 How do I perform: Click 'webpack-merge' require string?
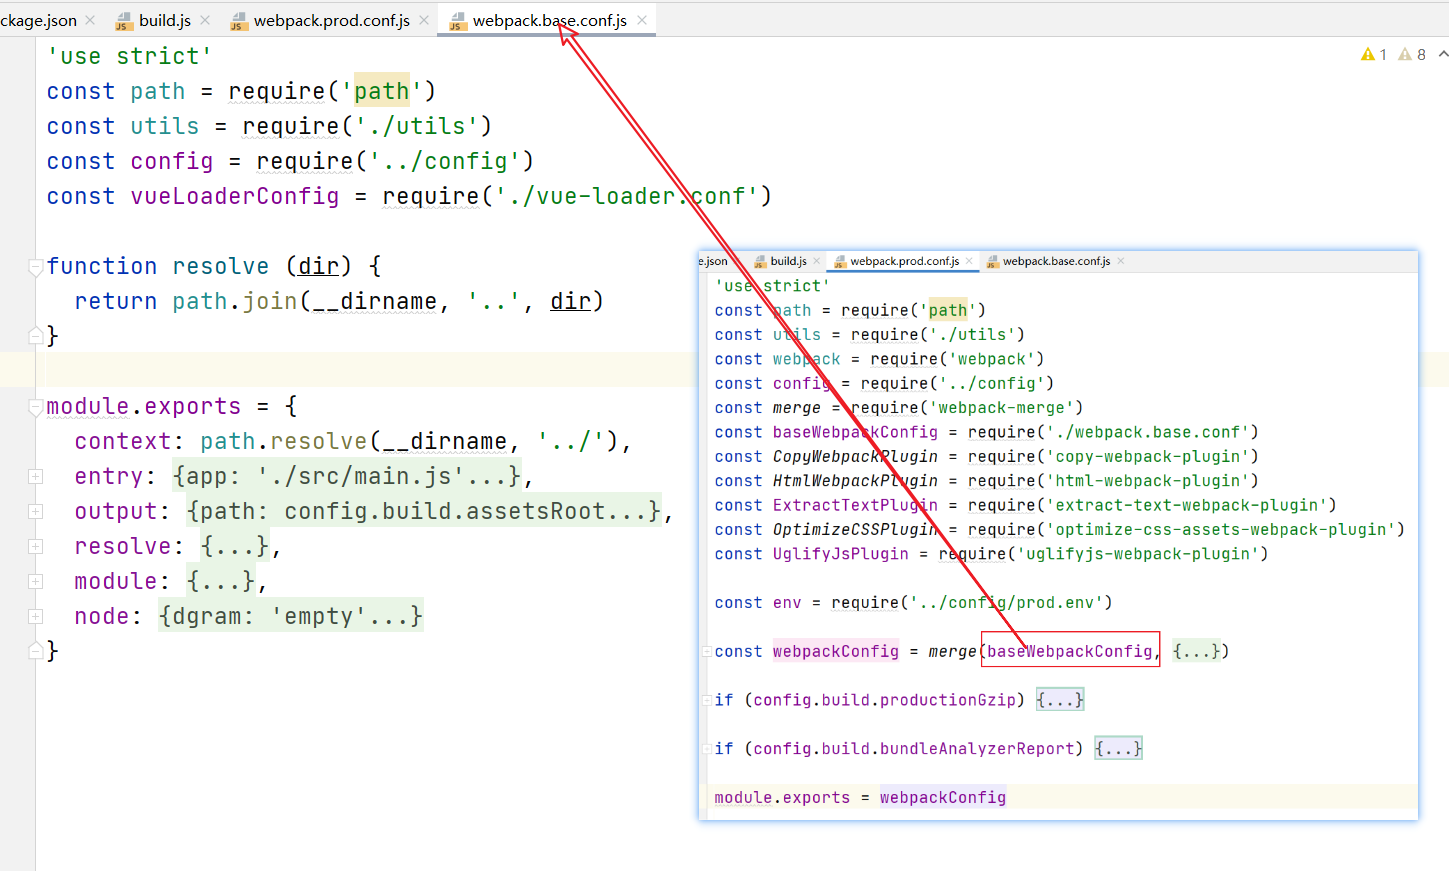[1001, 408]
